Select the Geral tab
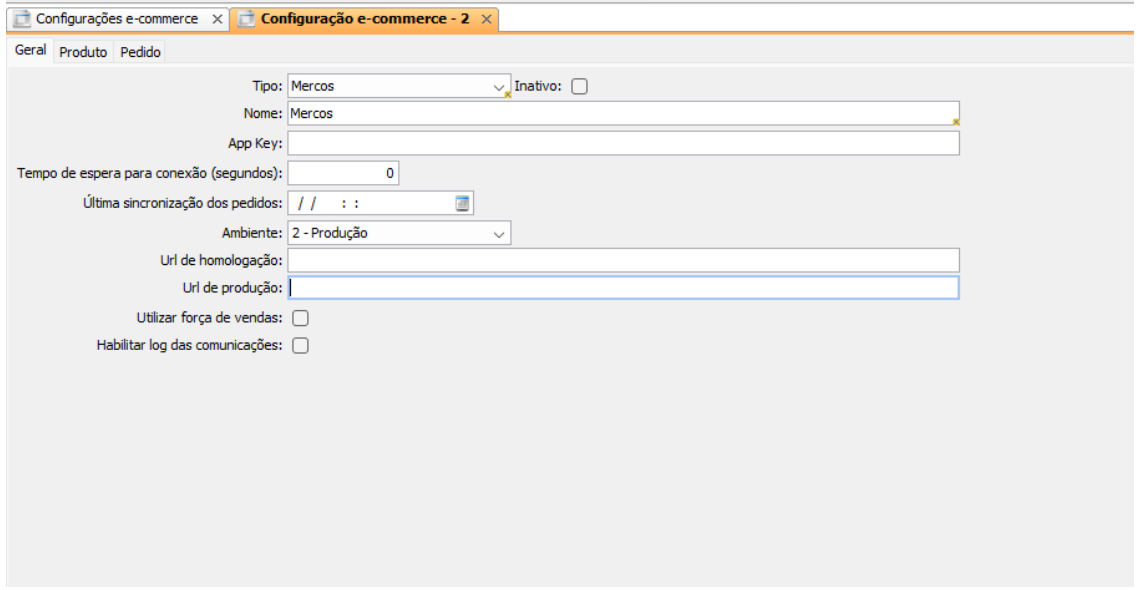The height and width of the screenshot is (590, 1137). coord(30,51)
